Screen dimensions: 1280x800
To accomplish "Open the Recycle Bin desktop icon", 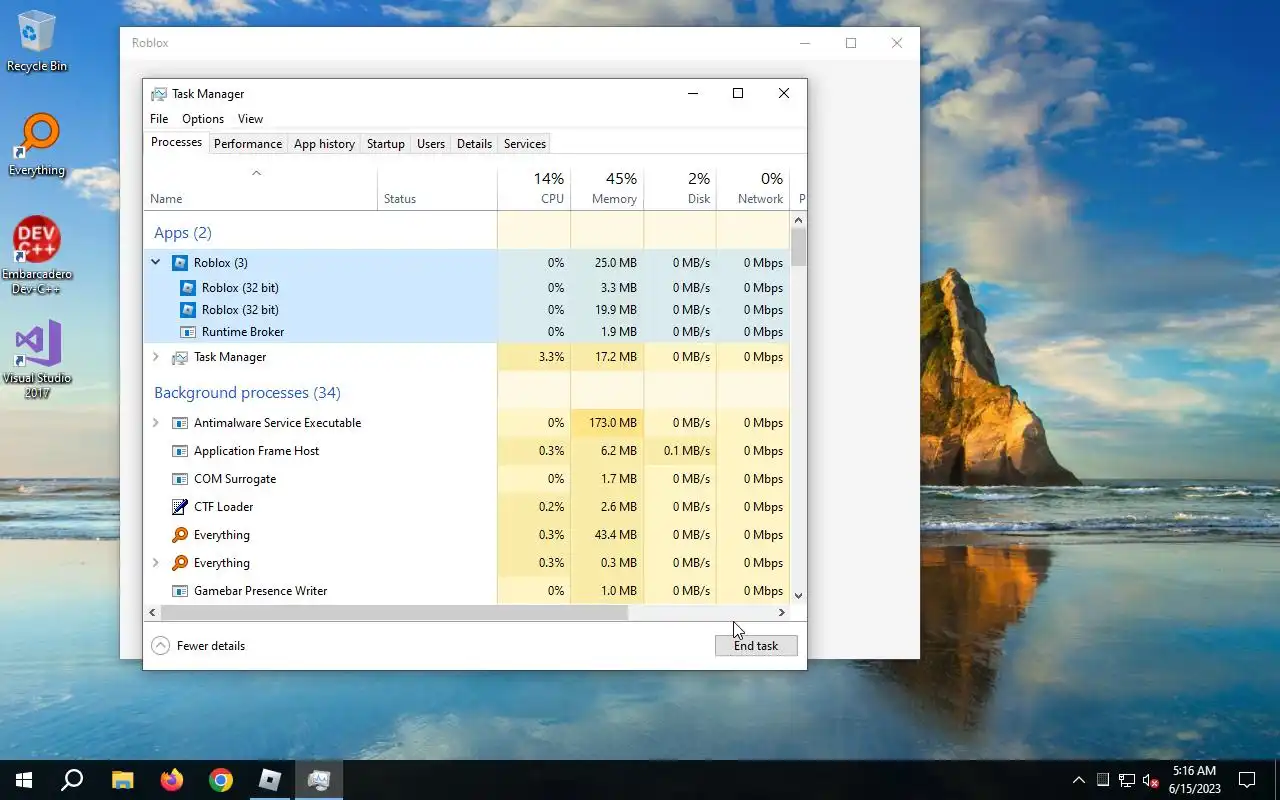I will click(x=37, y=40).
